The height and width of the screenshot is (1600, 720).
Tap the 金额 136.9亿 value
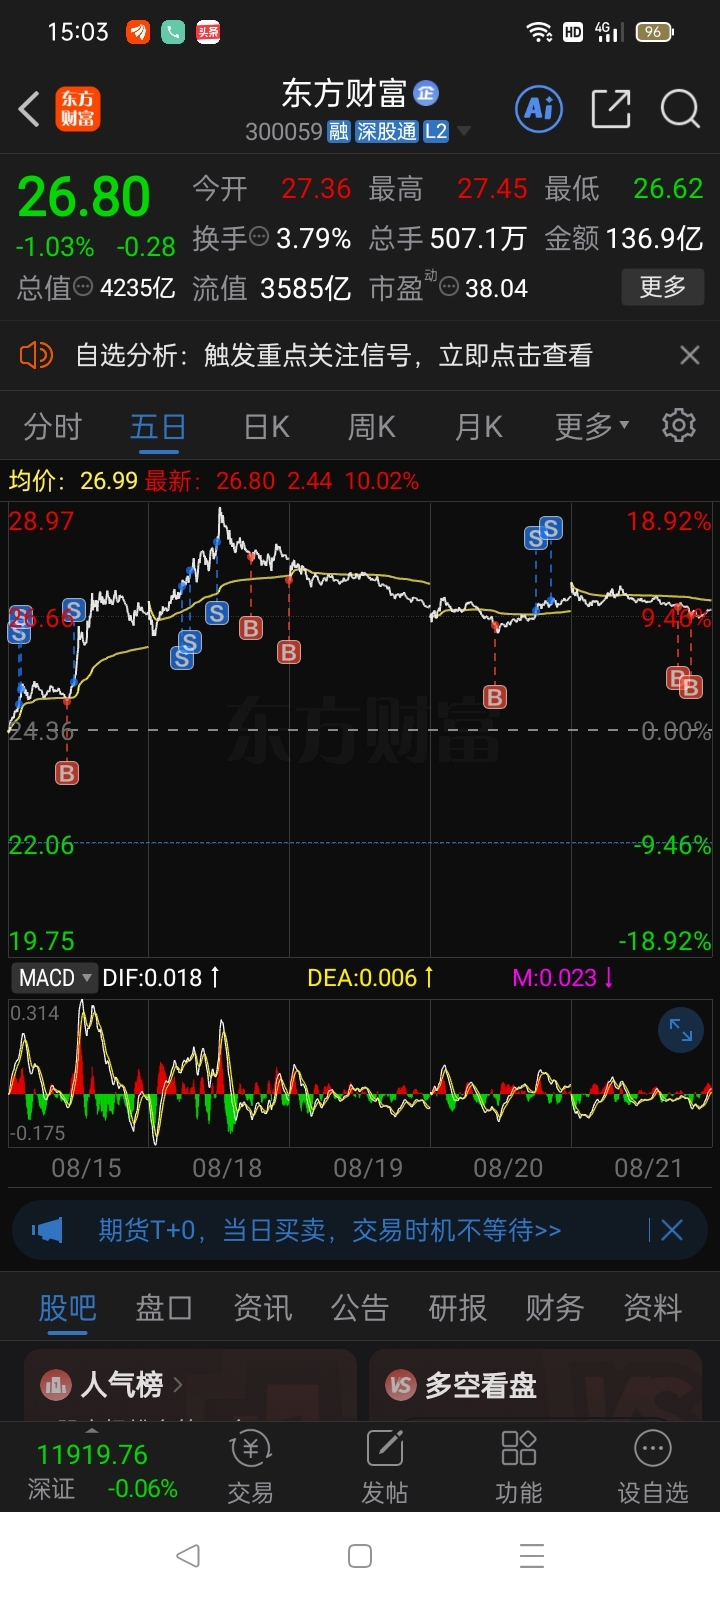656,238
